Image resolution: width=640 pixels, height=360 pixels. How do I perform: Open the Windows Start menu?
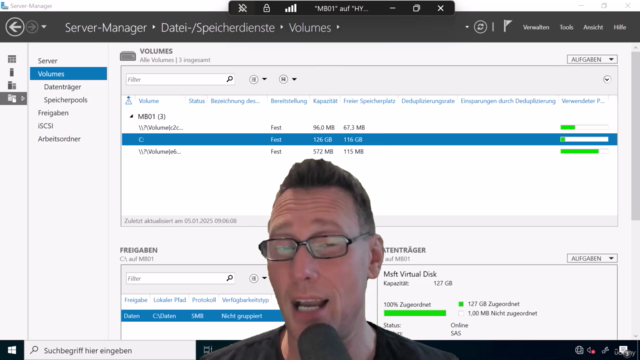point(12,350)
